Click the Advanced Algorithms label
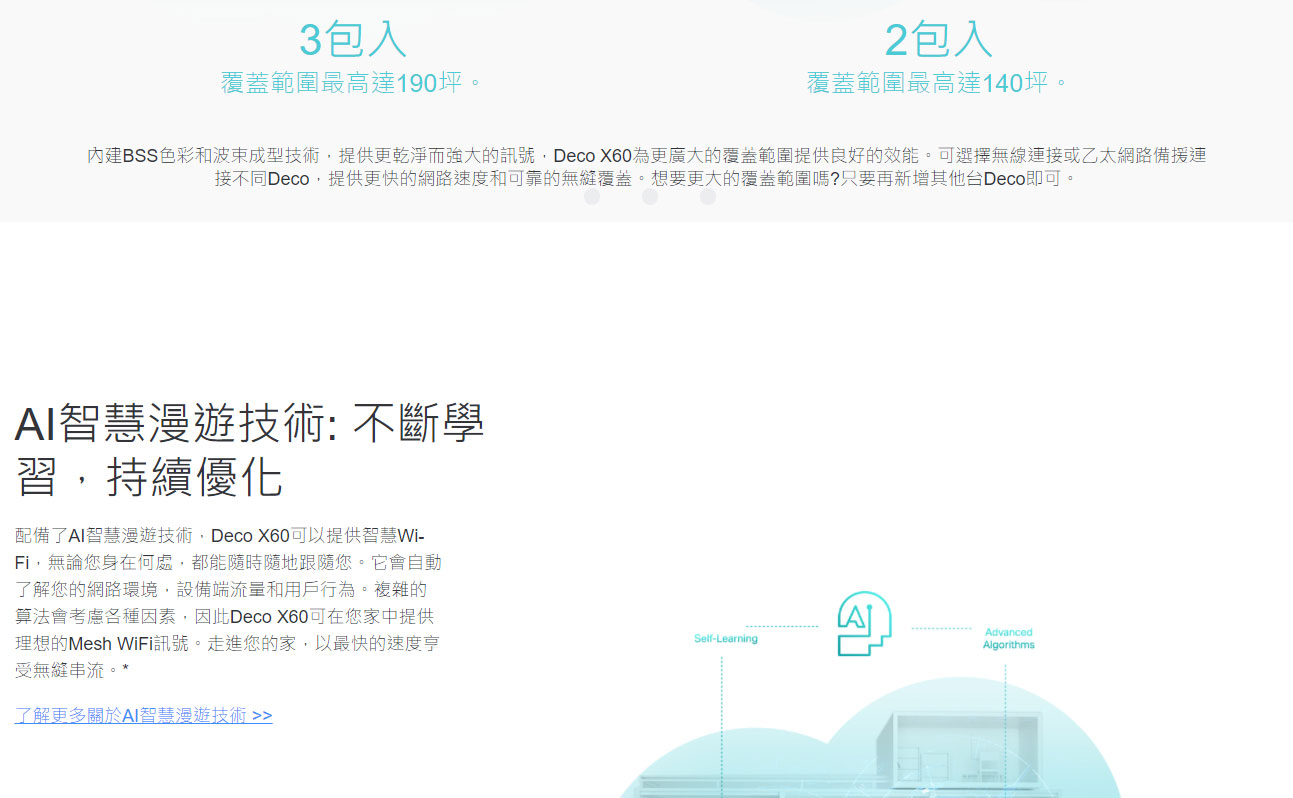Image resolution: width=1293 pixels, height=798 pixels. coord(1008,639)
